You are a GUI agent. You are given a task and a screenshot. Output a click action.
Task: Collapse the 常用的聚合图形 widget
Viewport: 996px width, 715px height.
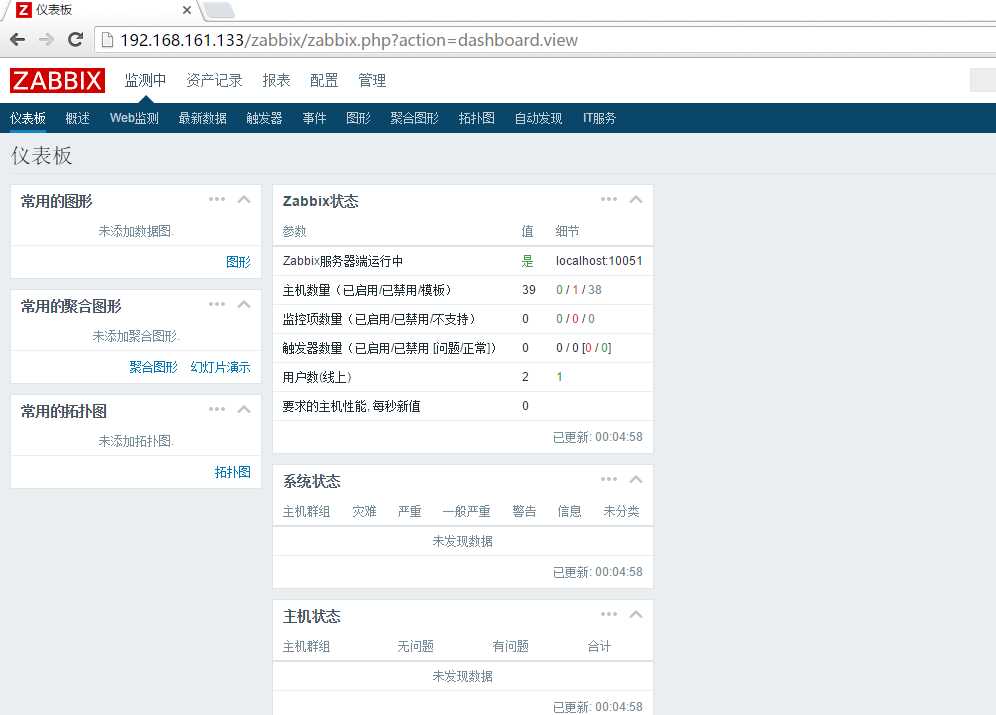244,304
